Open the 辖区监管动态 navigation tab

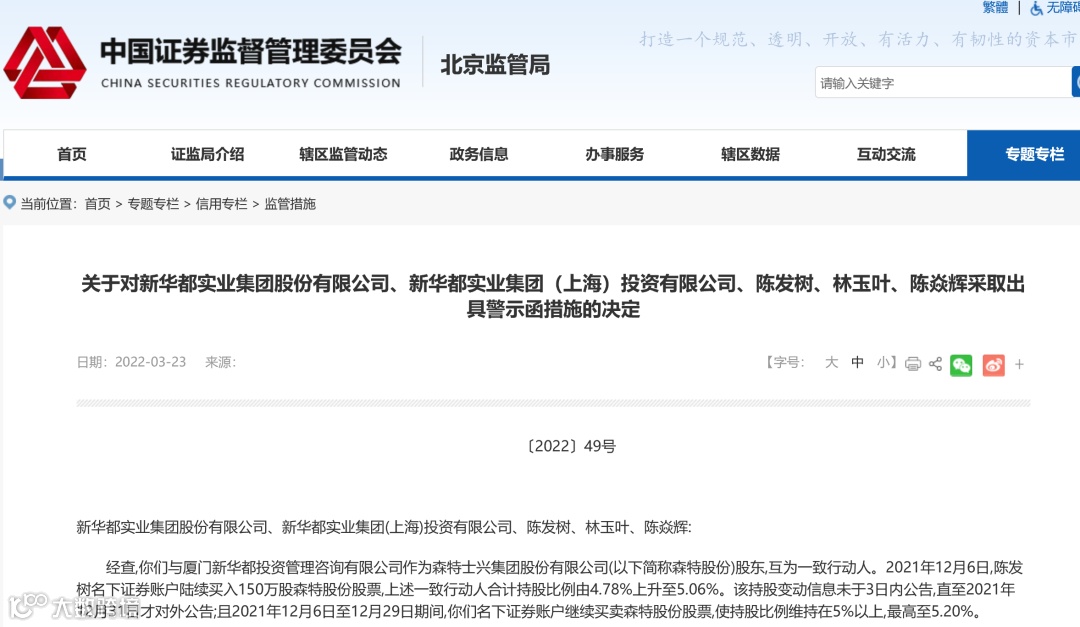pos(343,154)
